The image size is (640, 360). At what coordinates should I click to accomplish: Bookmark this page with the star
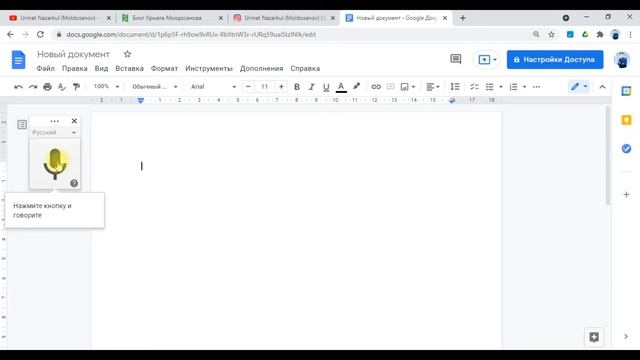tap(551, 35)
